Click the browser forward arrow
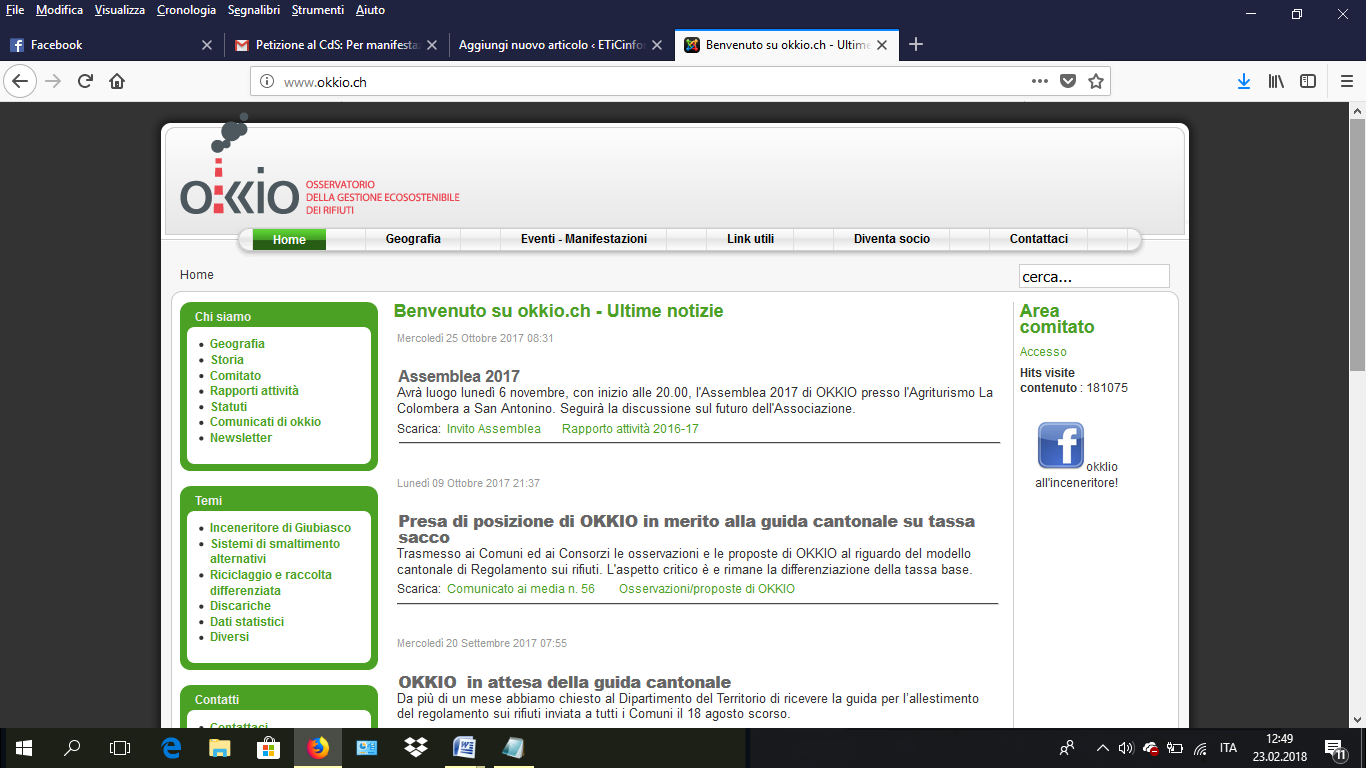 (x=54, y=81)
